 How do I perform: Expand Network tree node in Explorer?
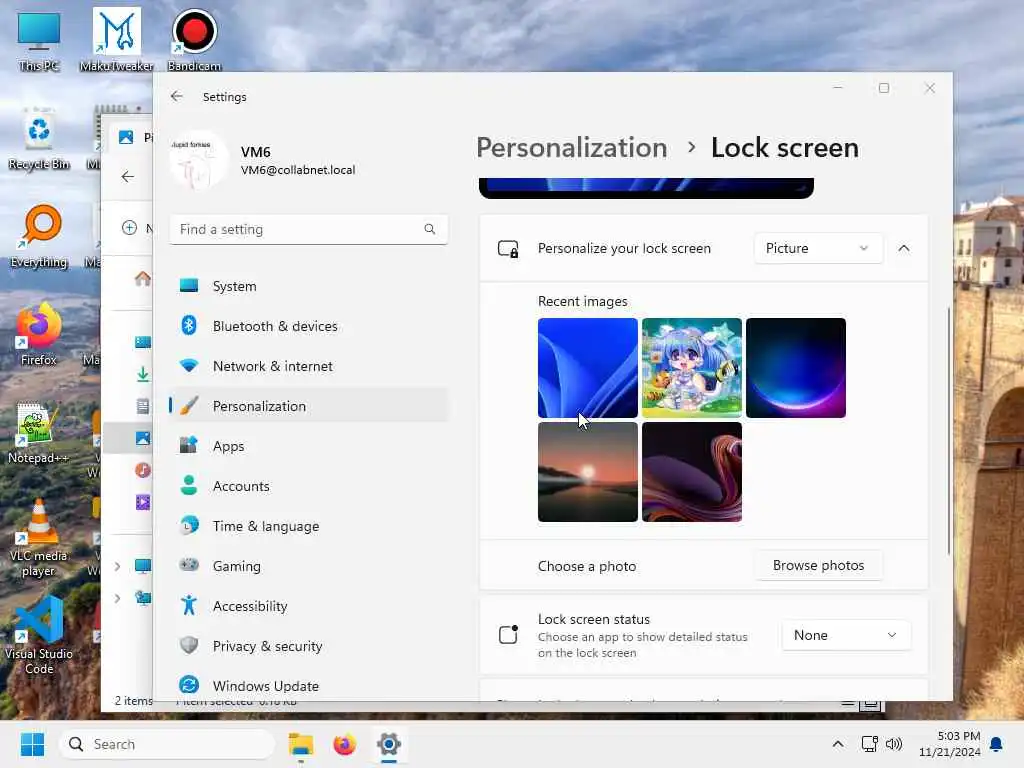(x=118, y=598)
